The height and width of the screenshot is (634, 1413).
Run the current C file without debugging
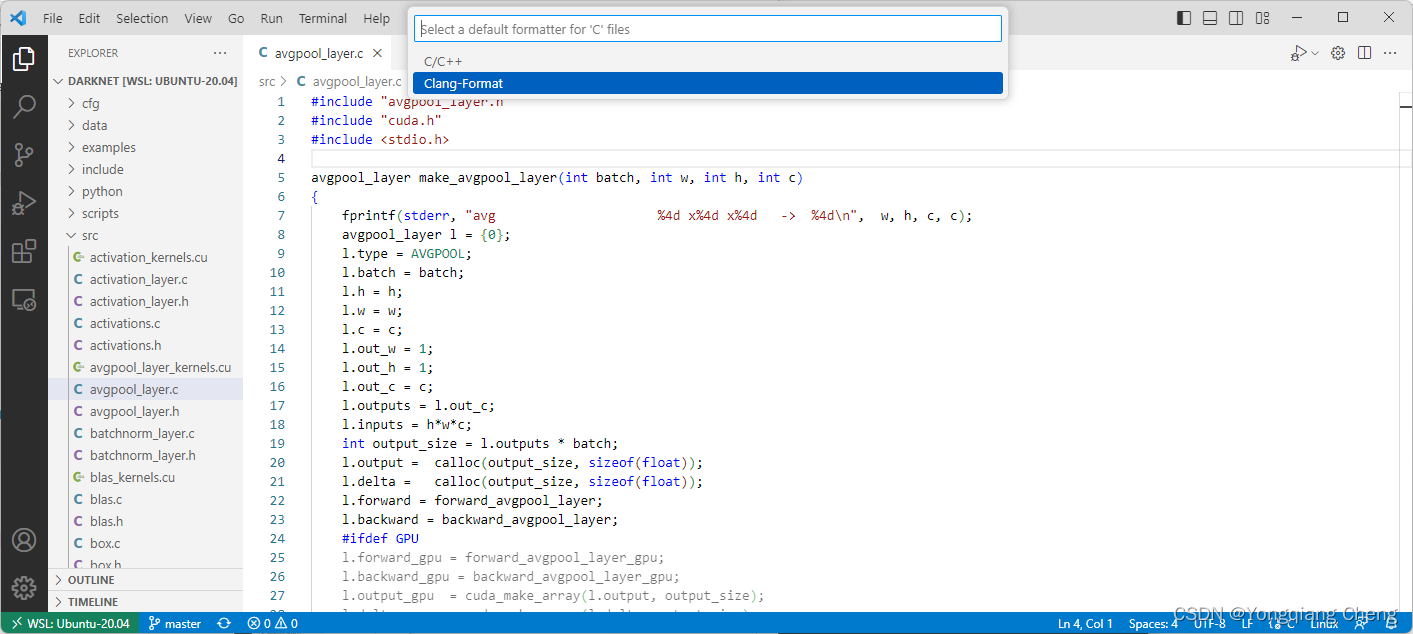coord(1299,52)
